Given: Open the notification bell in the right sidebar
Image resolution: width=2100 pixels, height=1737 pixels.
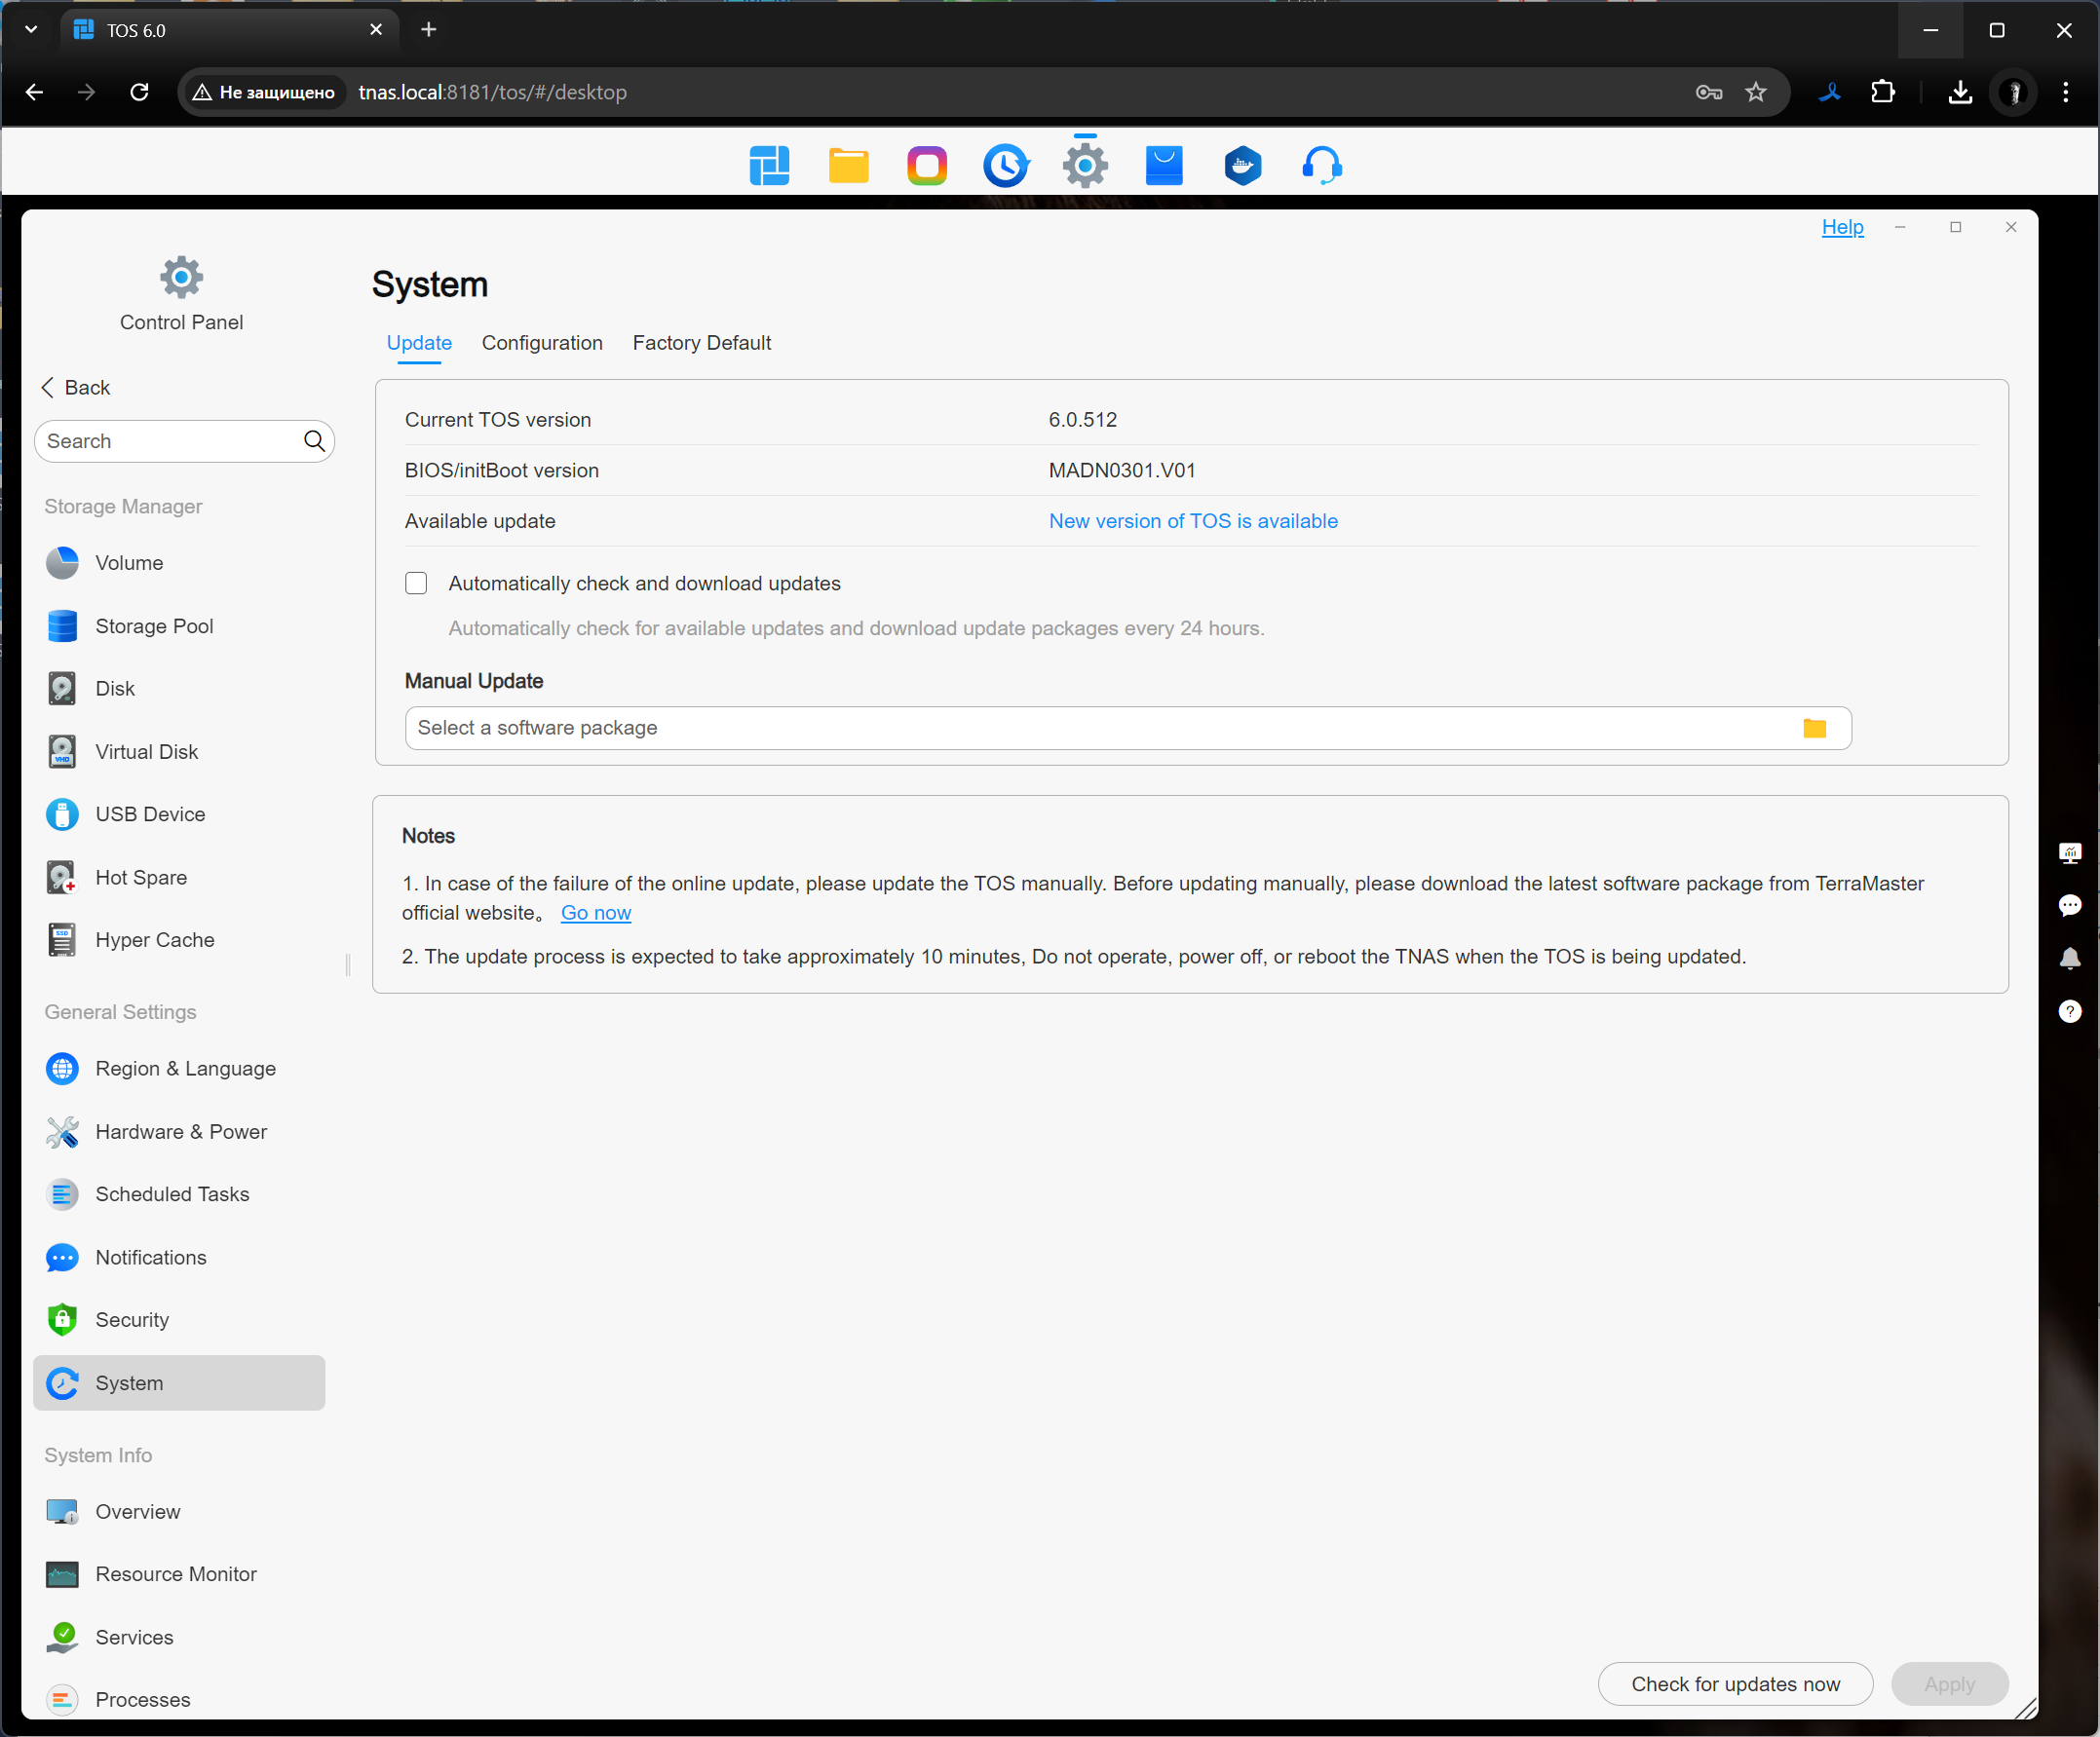Looking at the screenshot, I should [x=2069, y=959].
